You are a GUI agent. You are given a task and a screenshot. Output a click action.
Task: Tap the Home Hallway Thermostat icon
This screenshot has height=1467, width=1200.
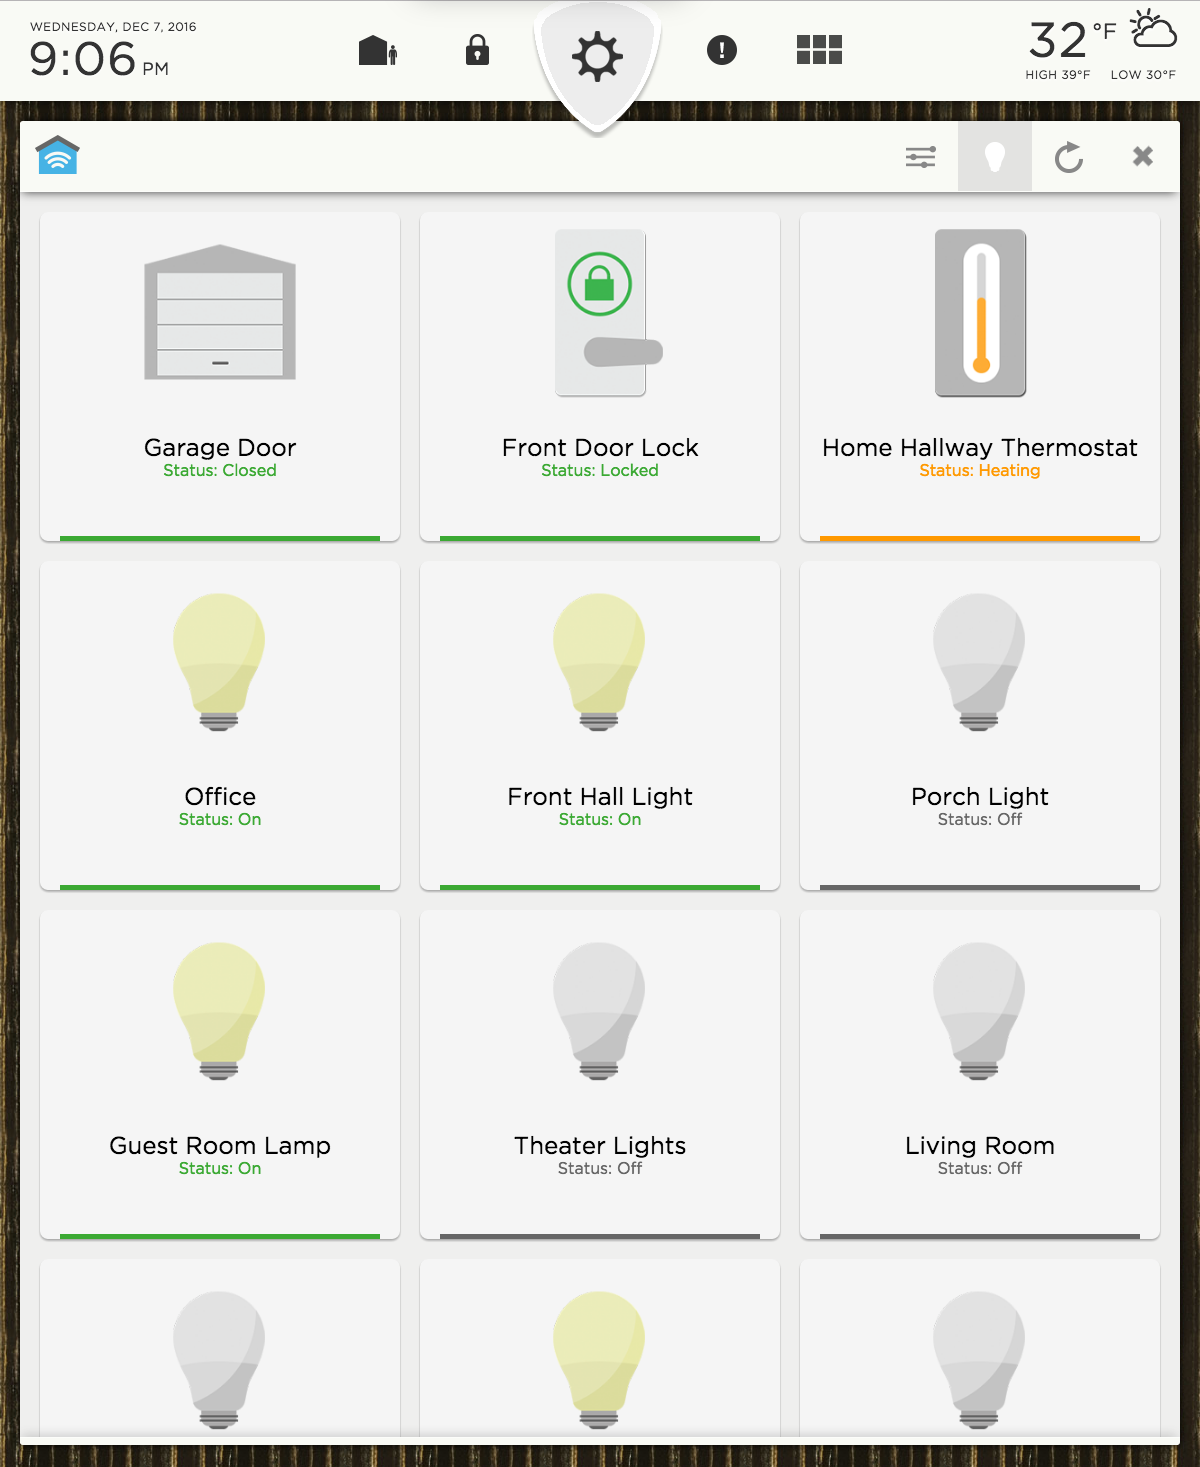(x=981, y=313)
